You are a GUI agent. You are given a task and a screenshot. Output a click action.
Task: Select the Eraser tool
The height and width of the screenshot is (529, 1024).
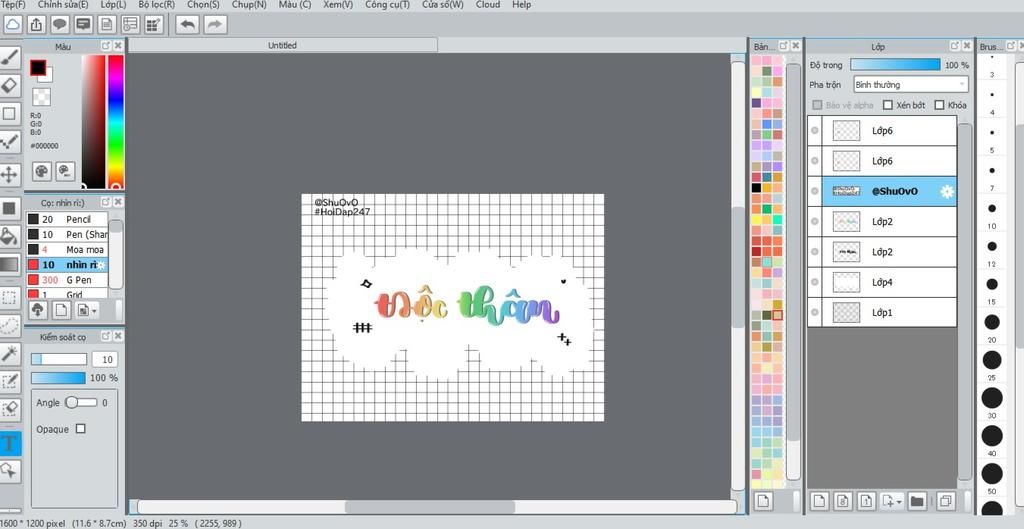click(10, 86)
